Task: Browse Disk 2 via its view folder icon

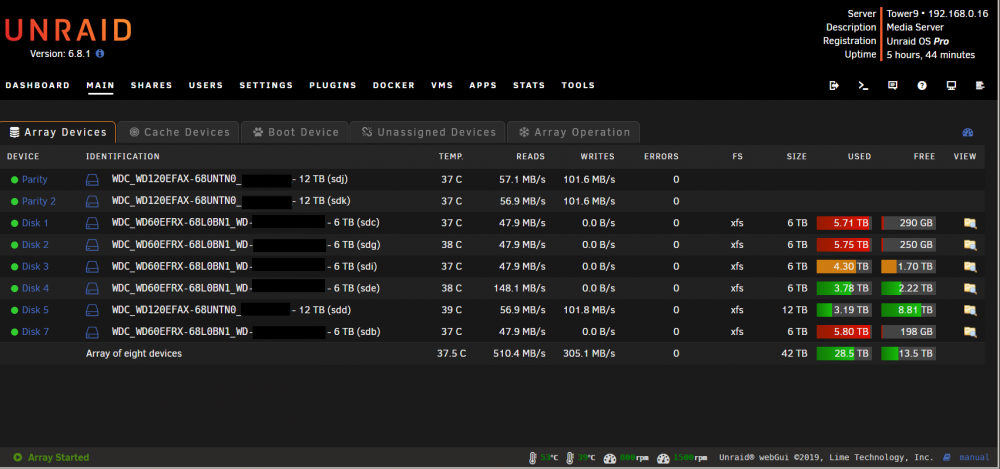Action: 970,245
